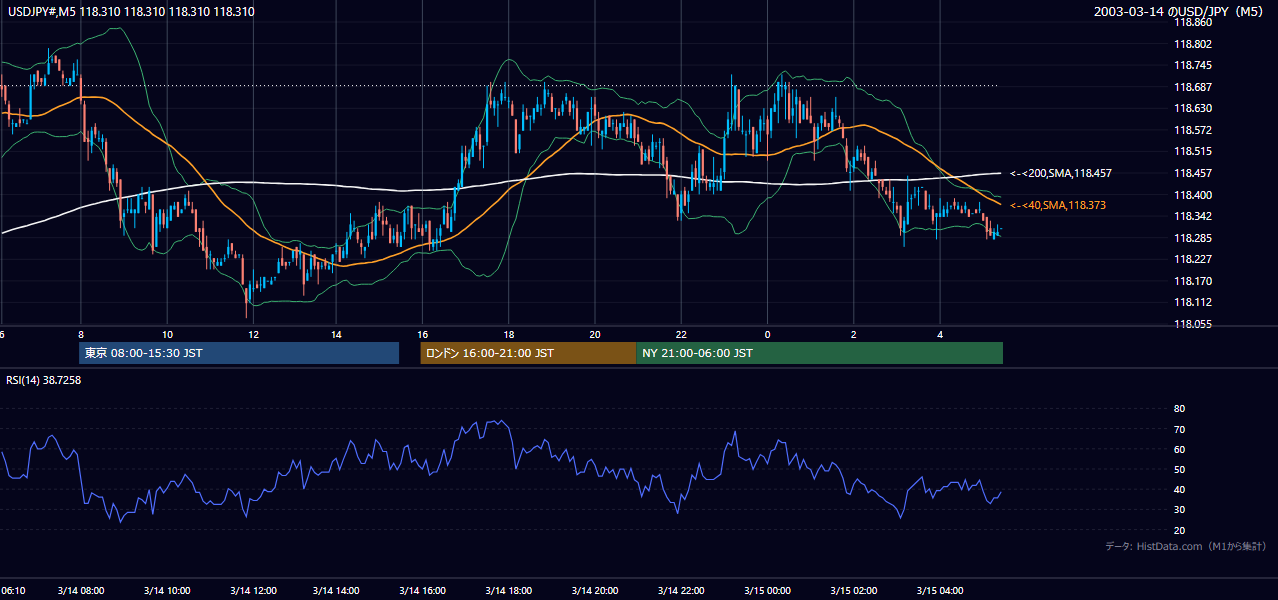Click price axis value 118.515
1278x600 pixels.
tap(1191, 152)
